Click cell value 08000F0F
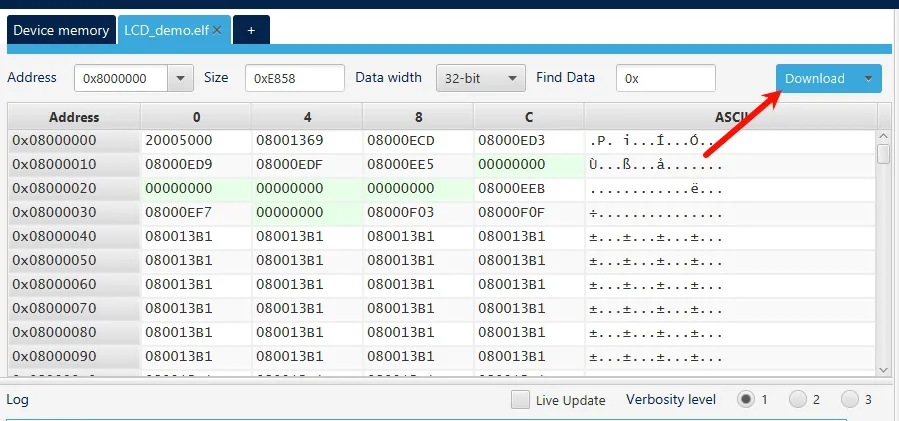The image size is (899, 421). pyautogui.click(x=529, y=213)
